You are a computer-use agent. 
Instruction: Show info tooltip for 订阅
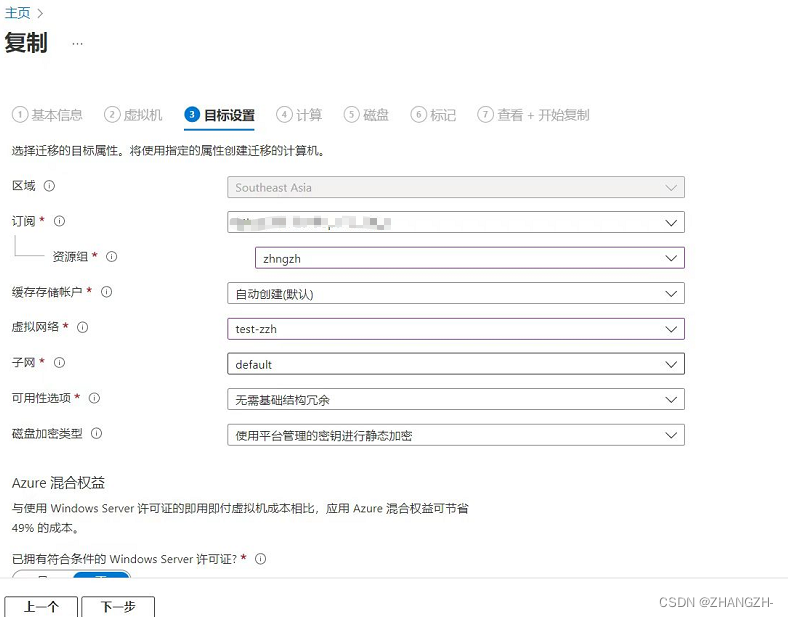point(59,221)
